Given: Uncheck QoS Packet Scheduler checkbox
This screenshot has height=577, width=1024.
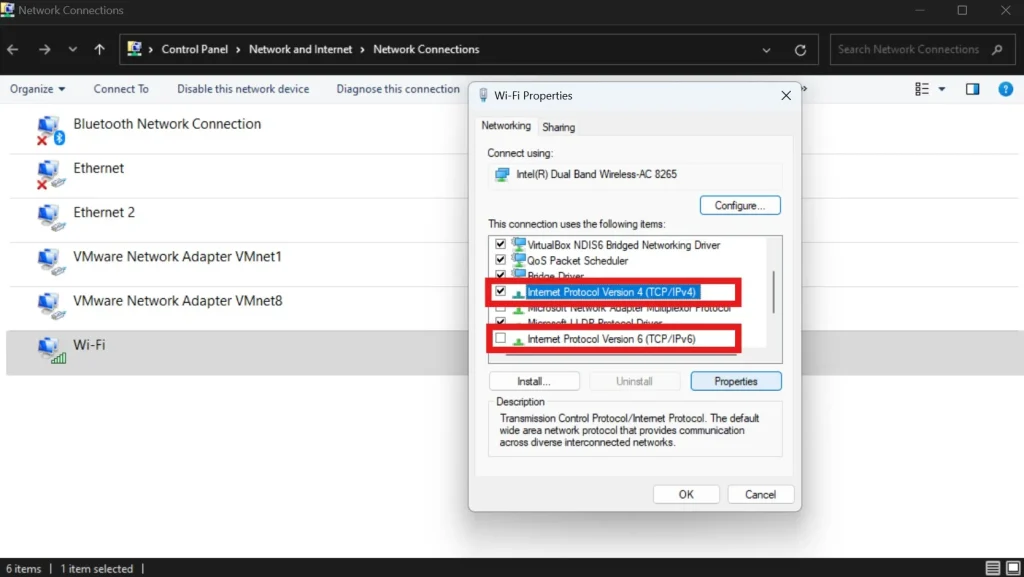Looking at the screenshot, I should coord(500,260).
